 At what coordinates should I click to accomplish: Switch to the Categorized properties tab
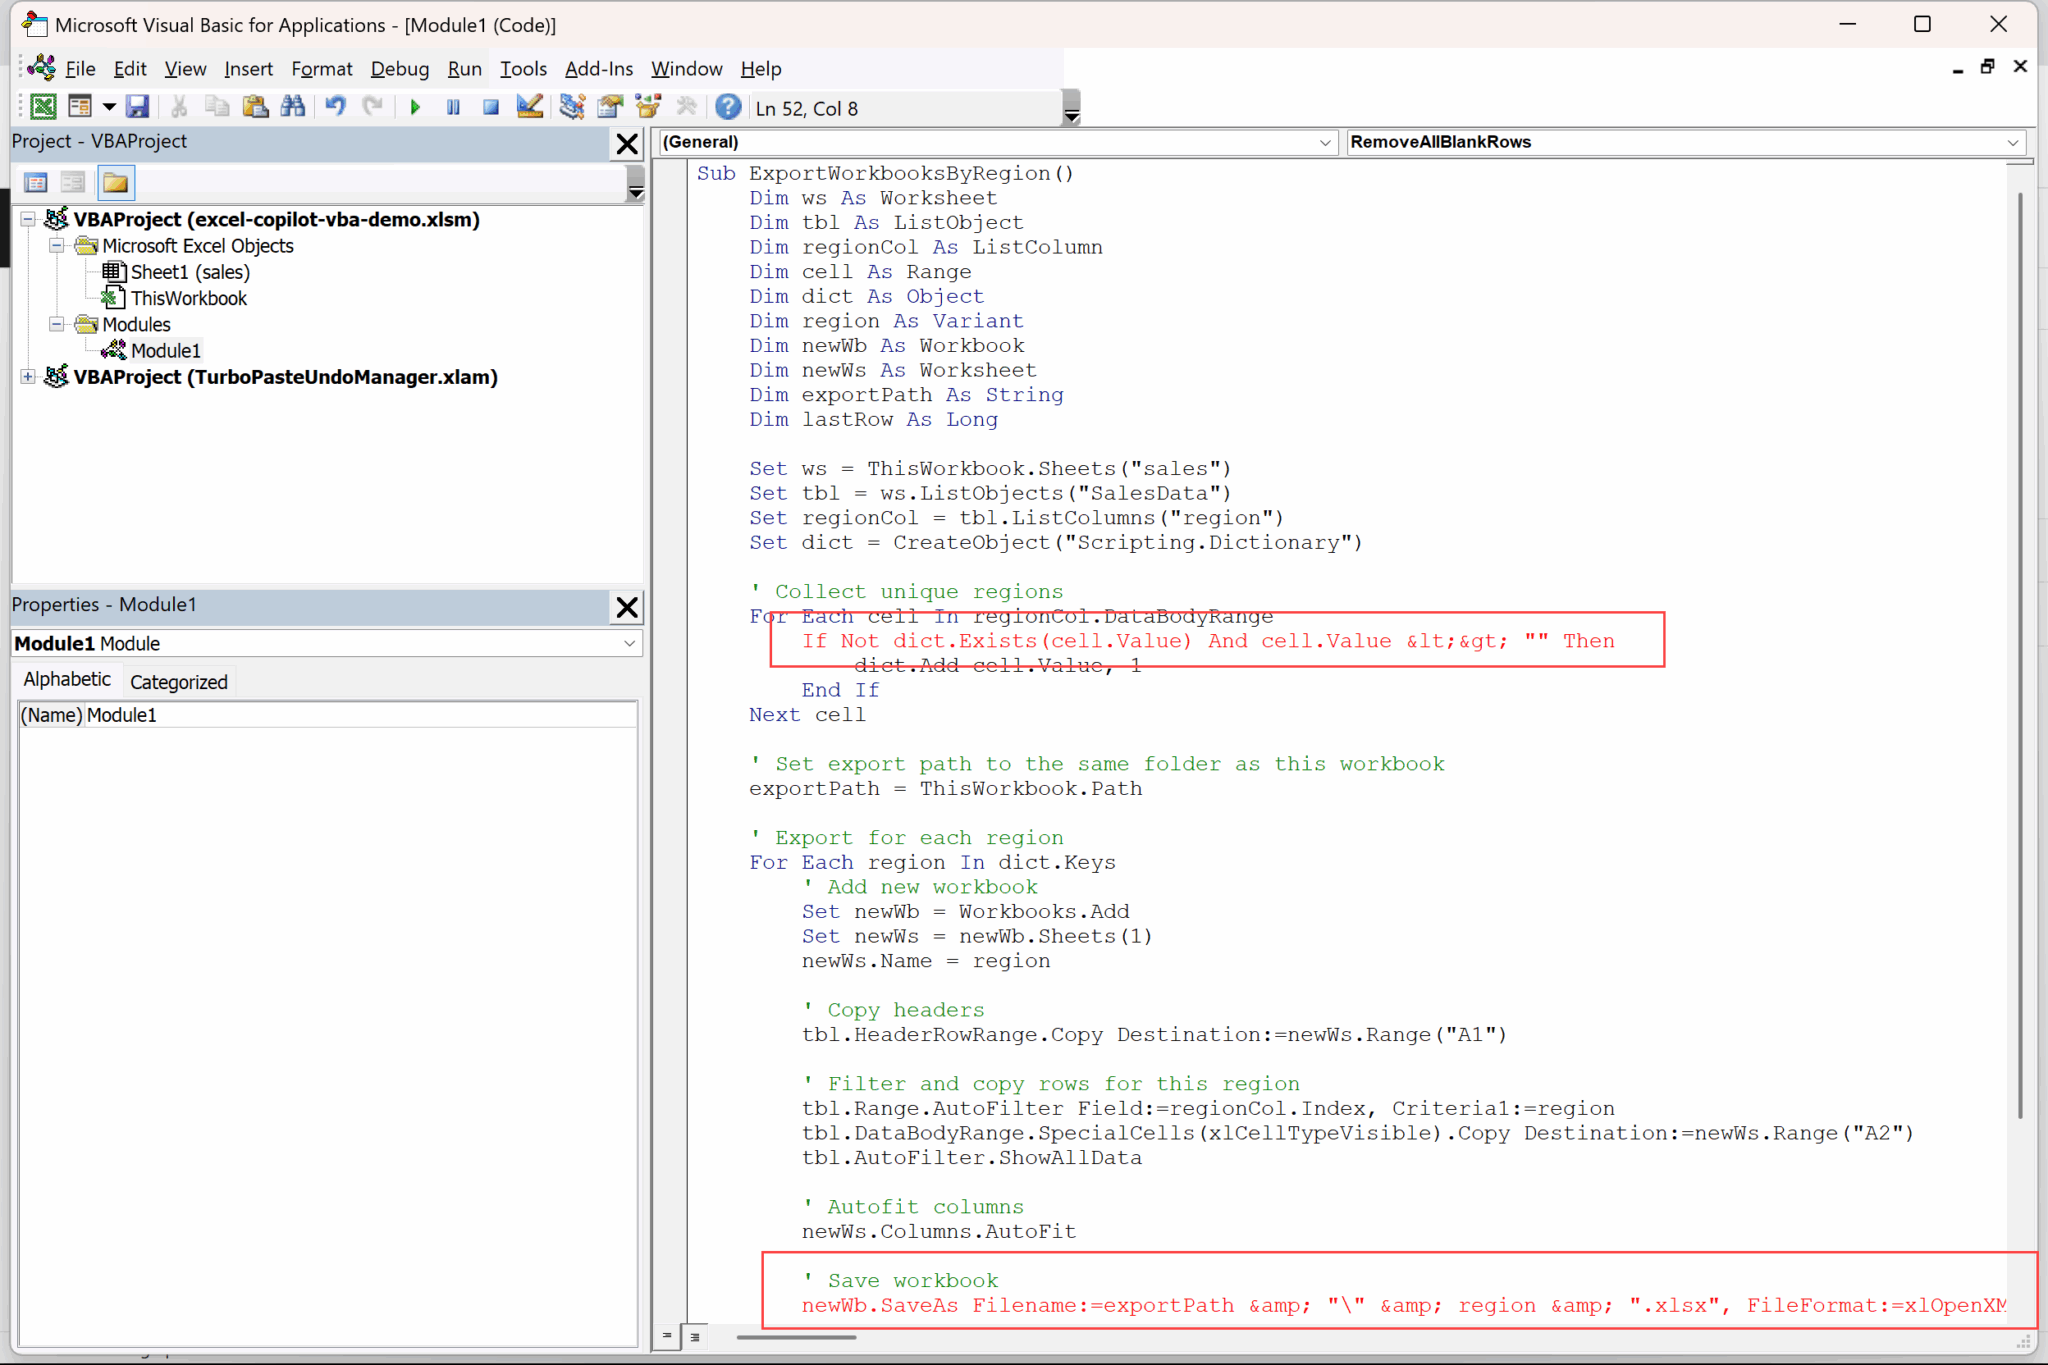pyautogui.click(x=179, y=682)
